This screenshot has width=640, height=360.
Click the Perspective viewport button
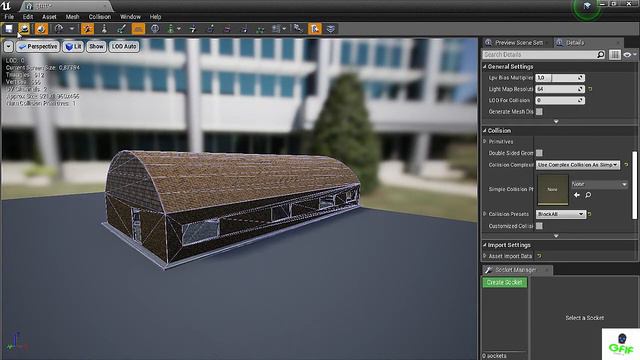[38, 47]
